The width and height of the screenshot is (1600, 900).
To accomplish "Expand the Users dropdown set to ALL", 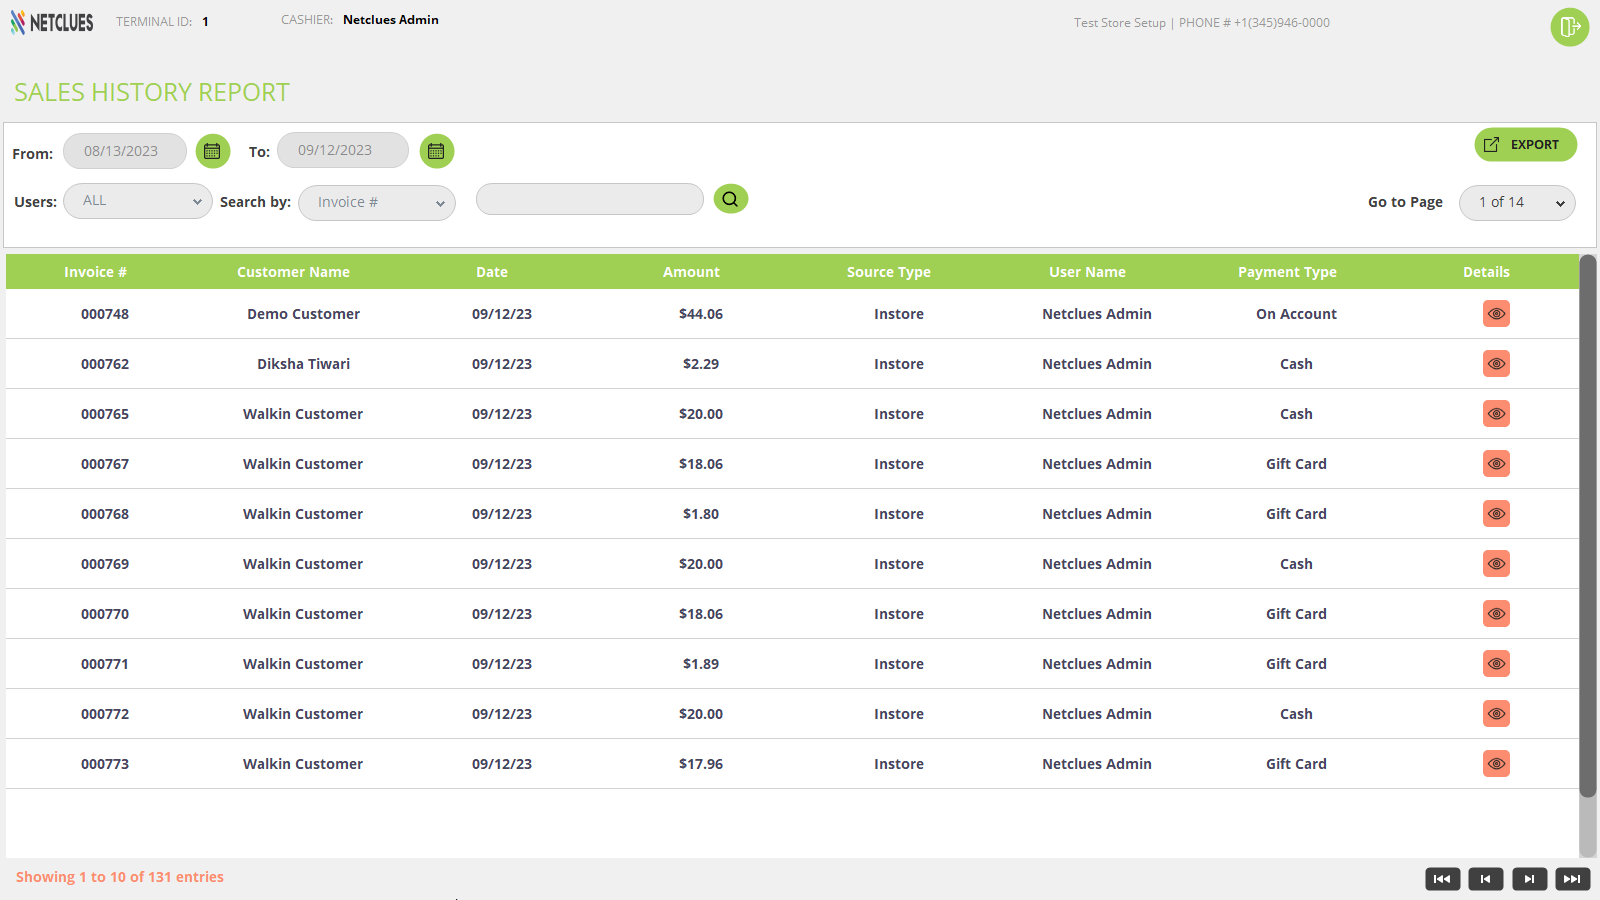I will 138,201.
